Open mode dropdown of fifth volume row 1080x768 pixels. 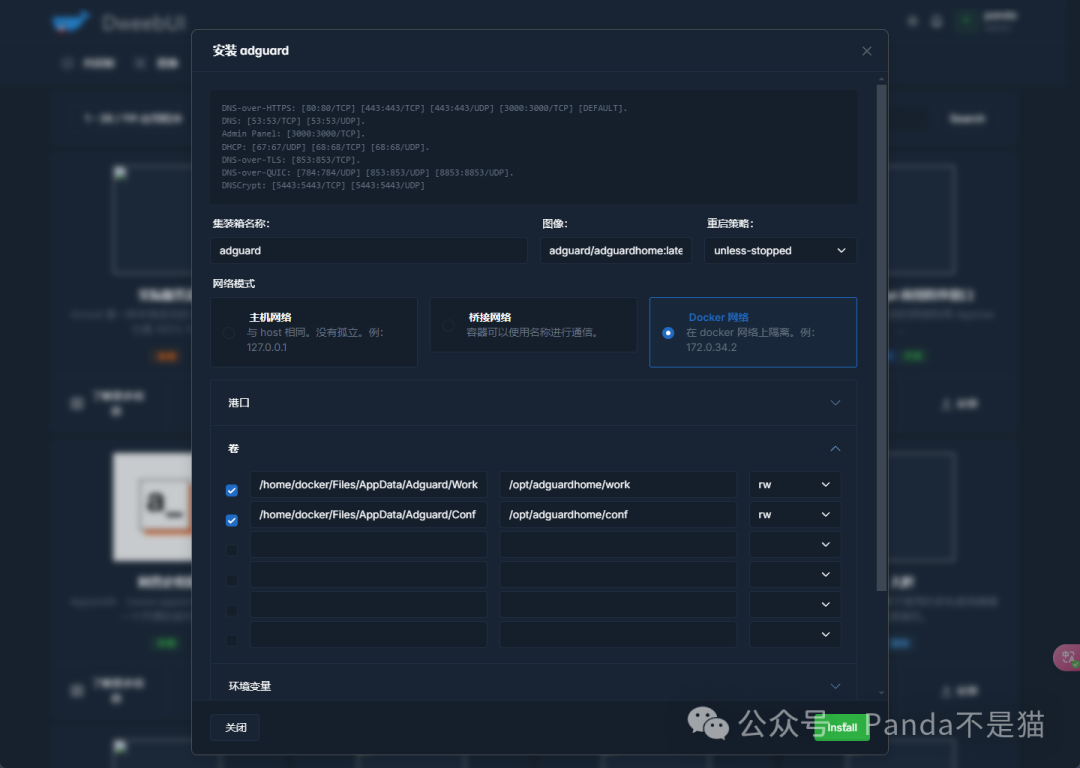tap(795, 605)
